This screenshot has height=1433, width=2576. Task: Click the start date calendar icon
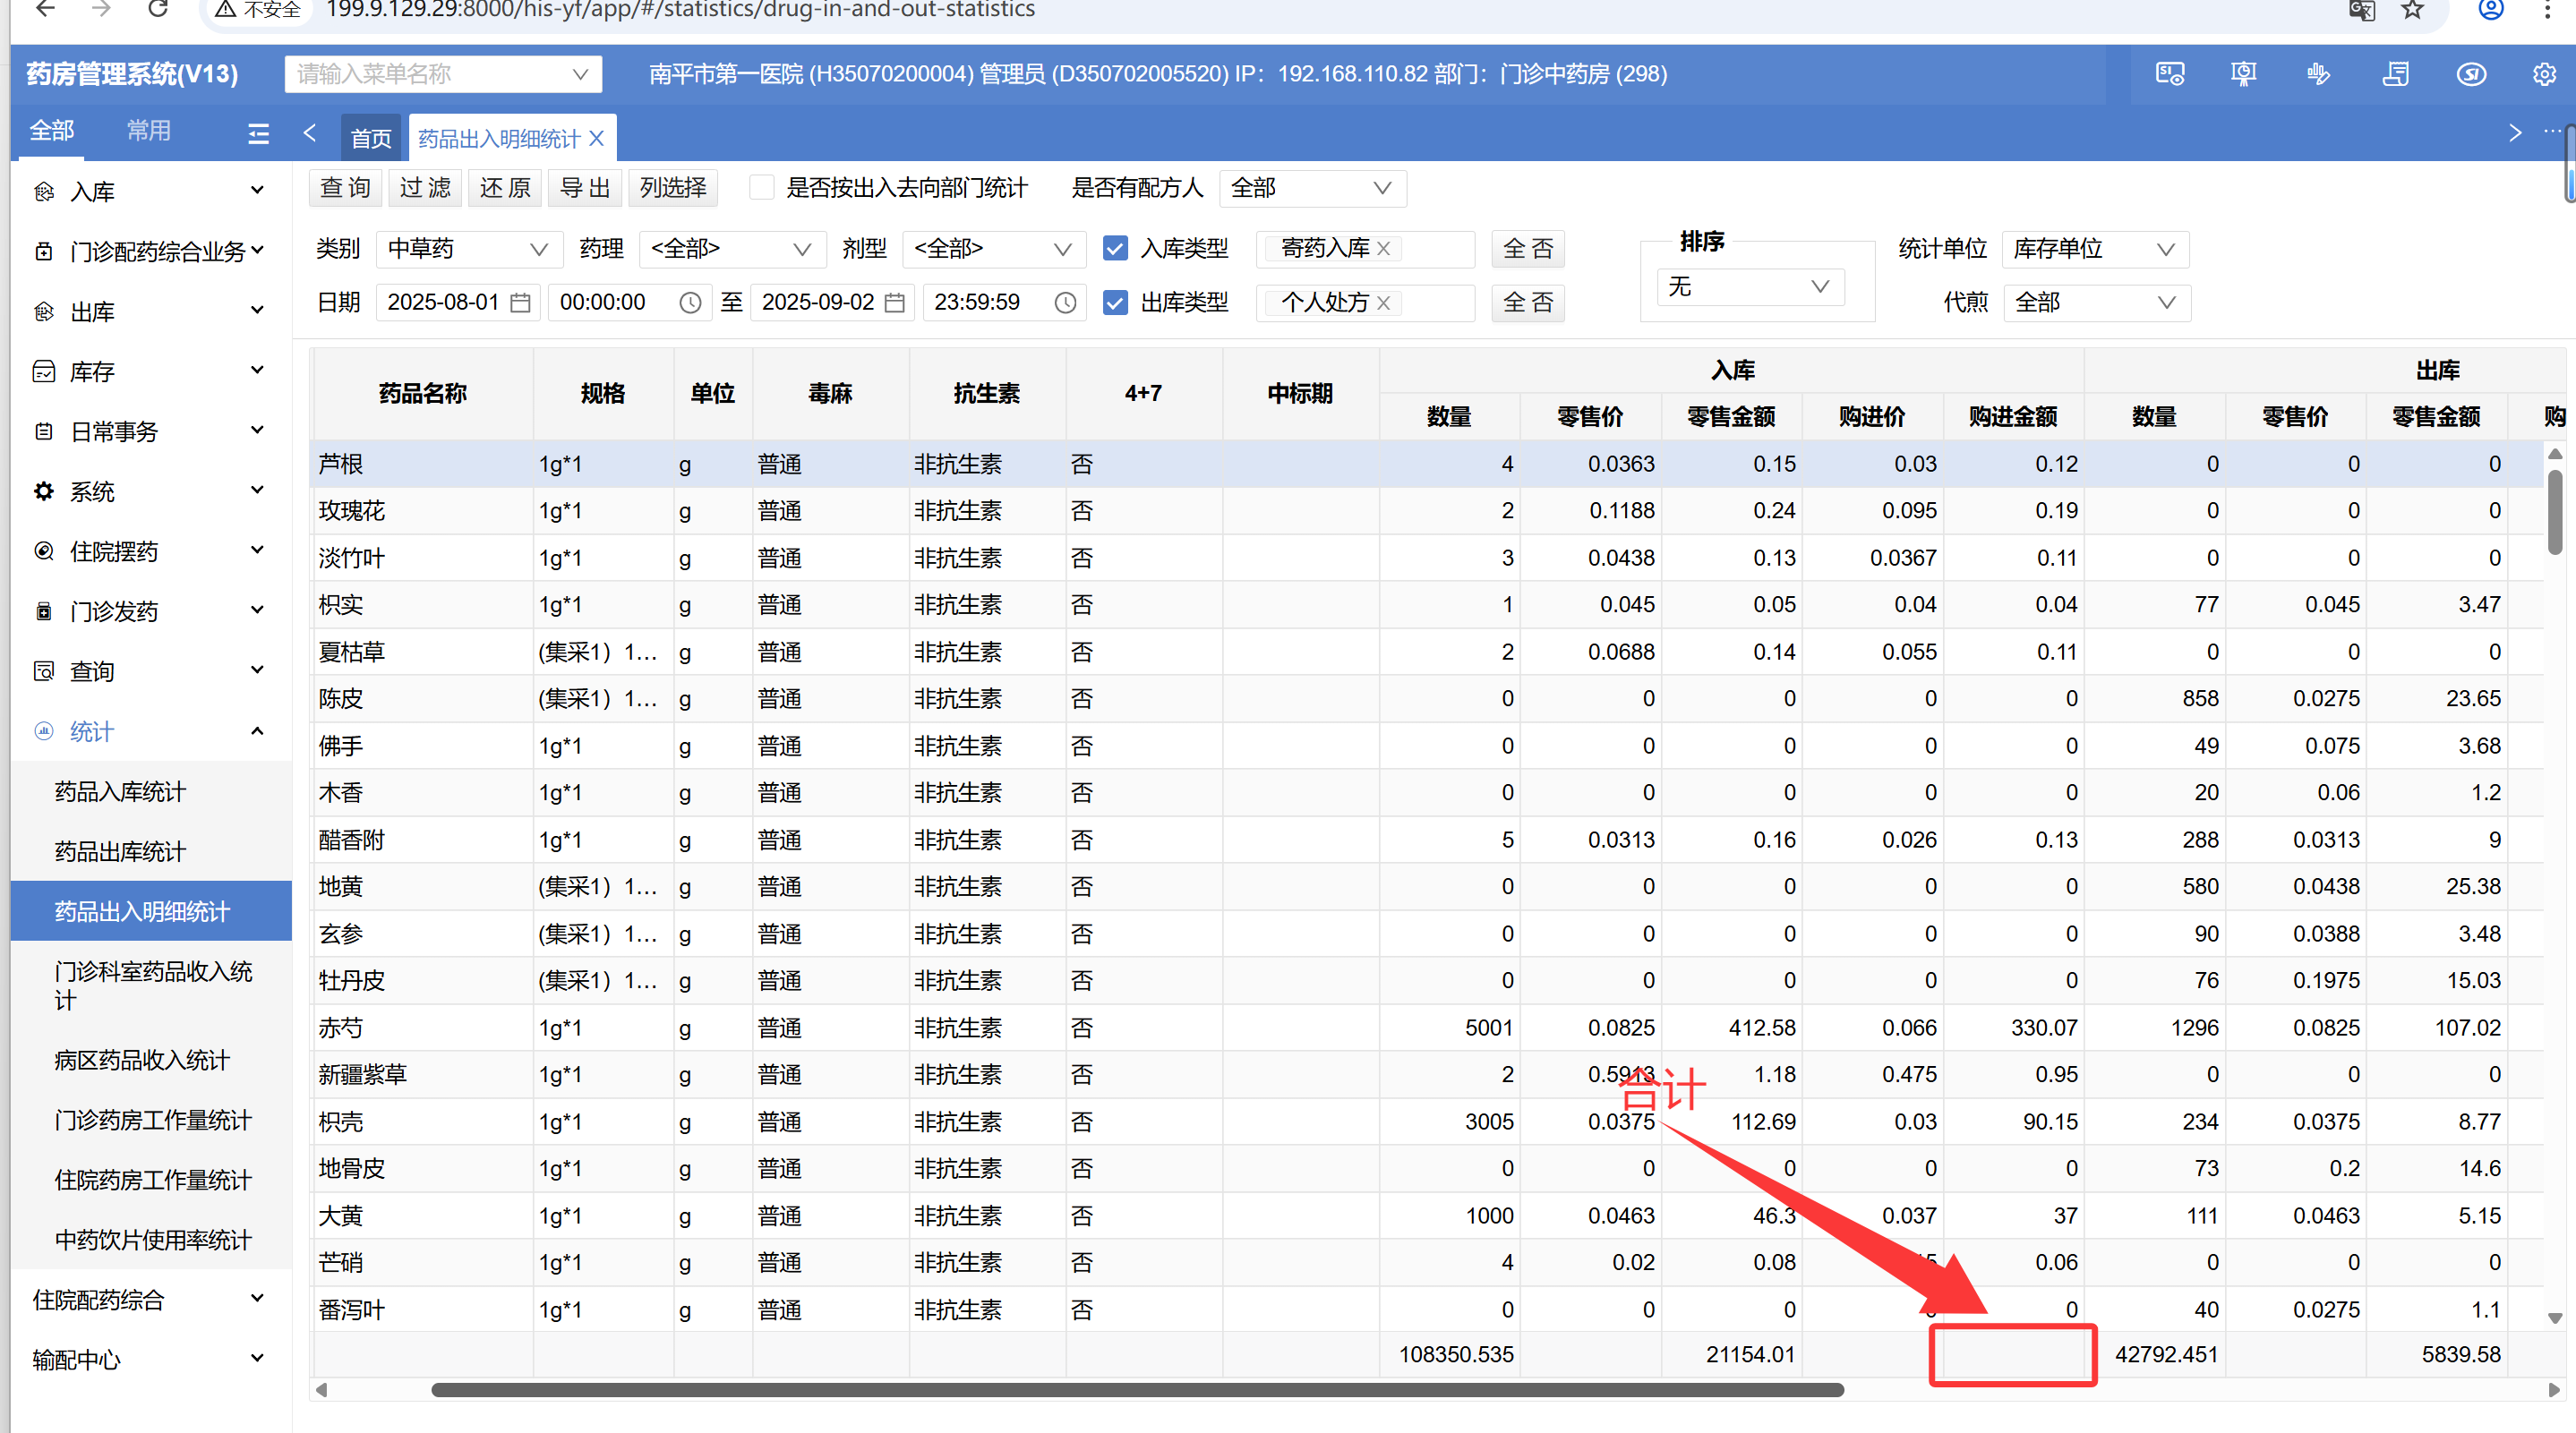pyautogui.click(x=520, y=303)
